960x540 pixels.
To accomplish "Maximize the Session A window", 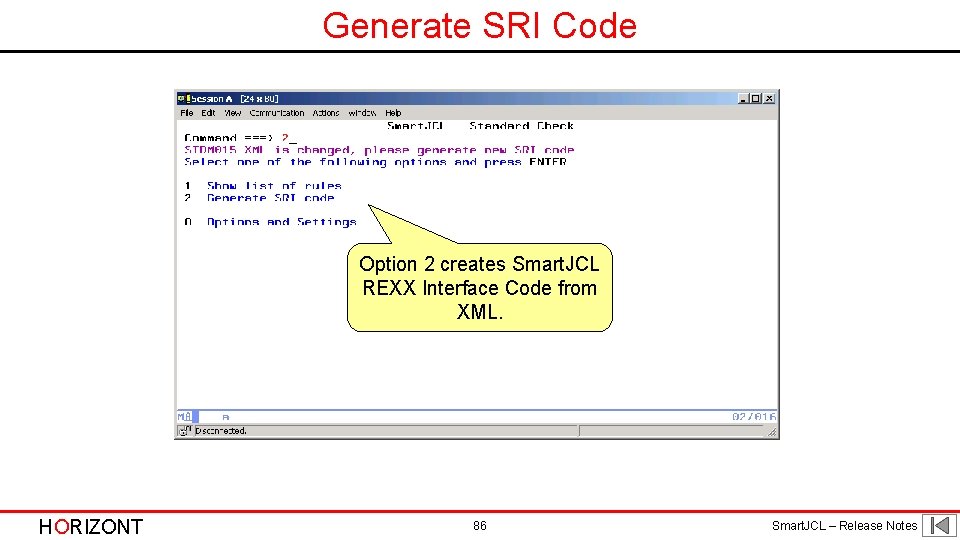I will pyautogui.click(x=756, y=99).
